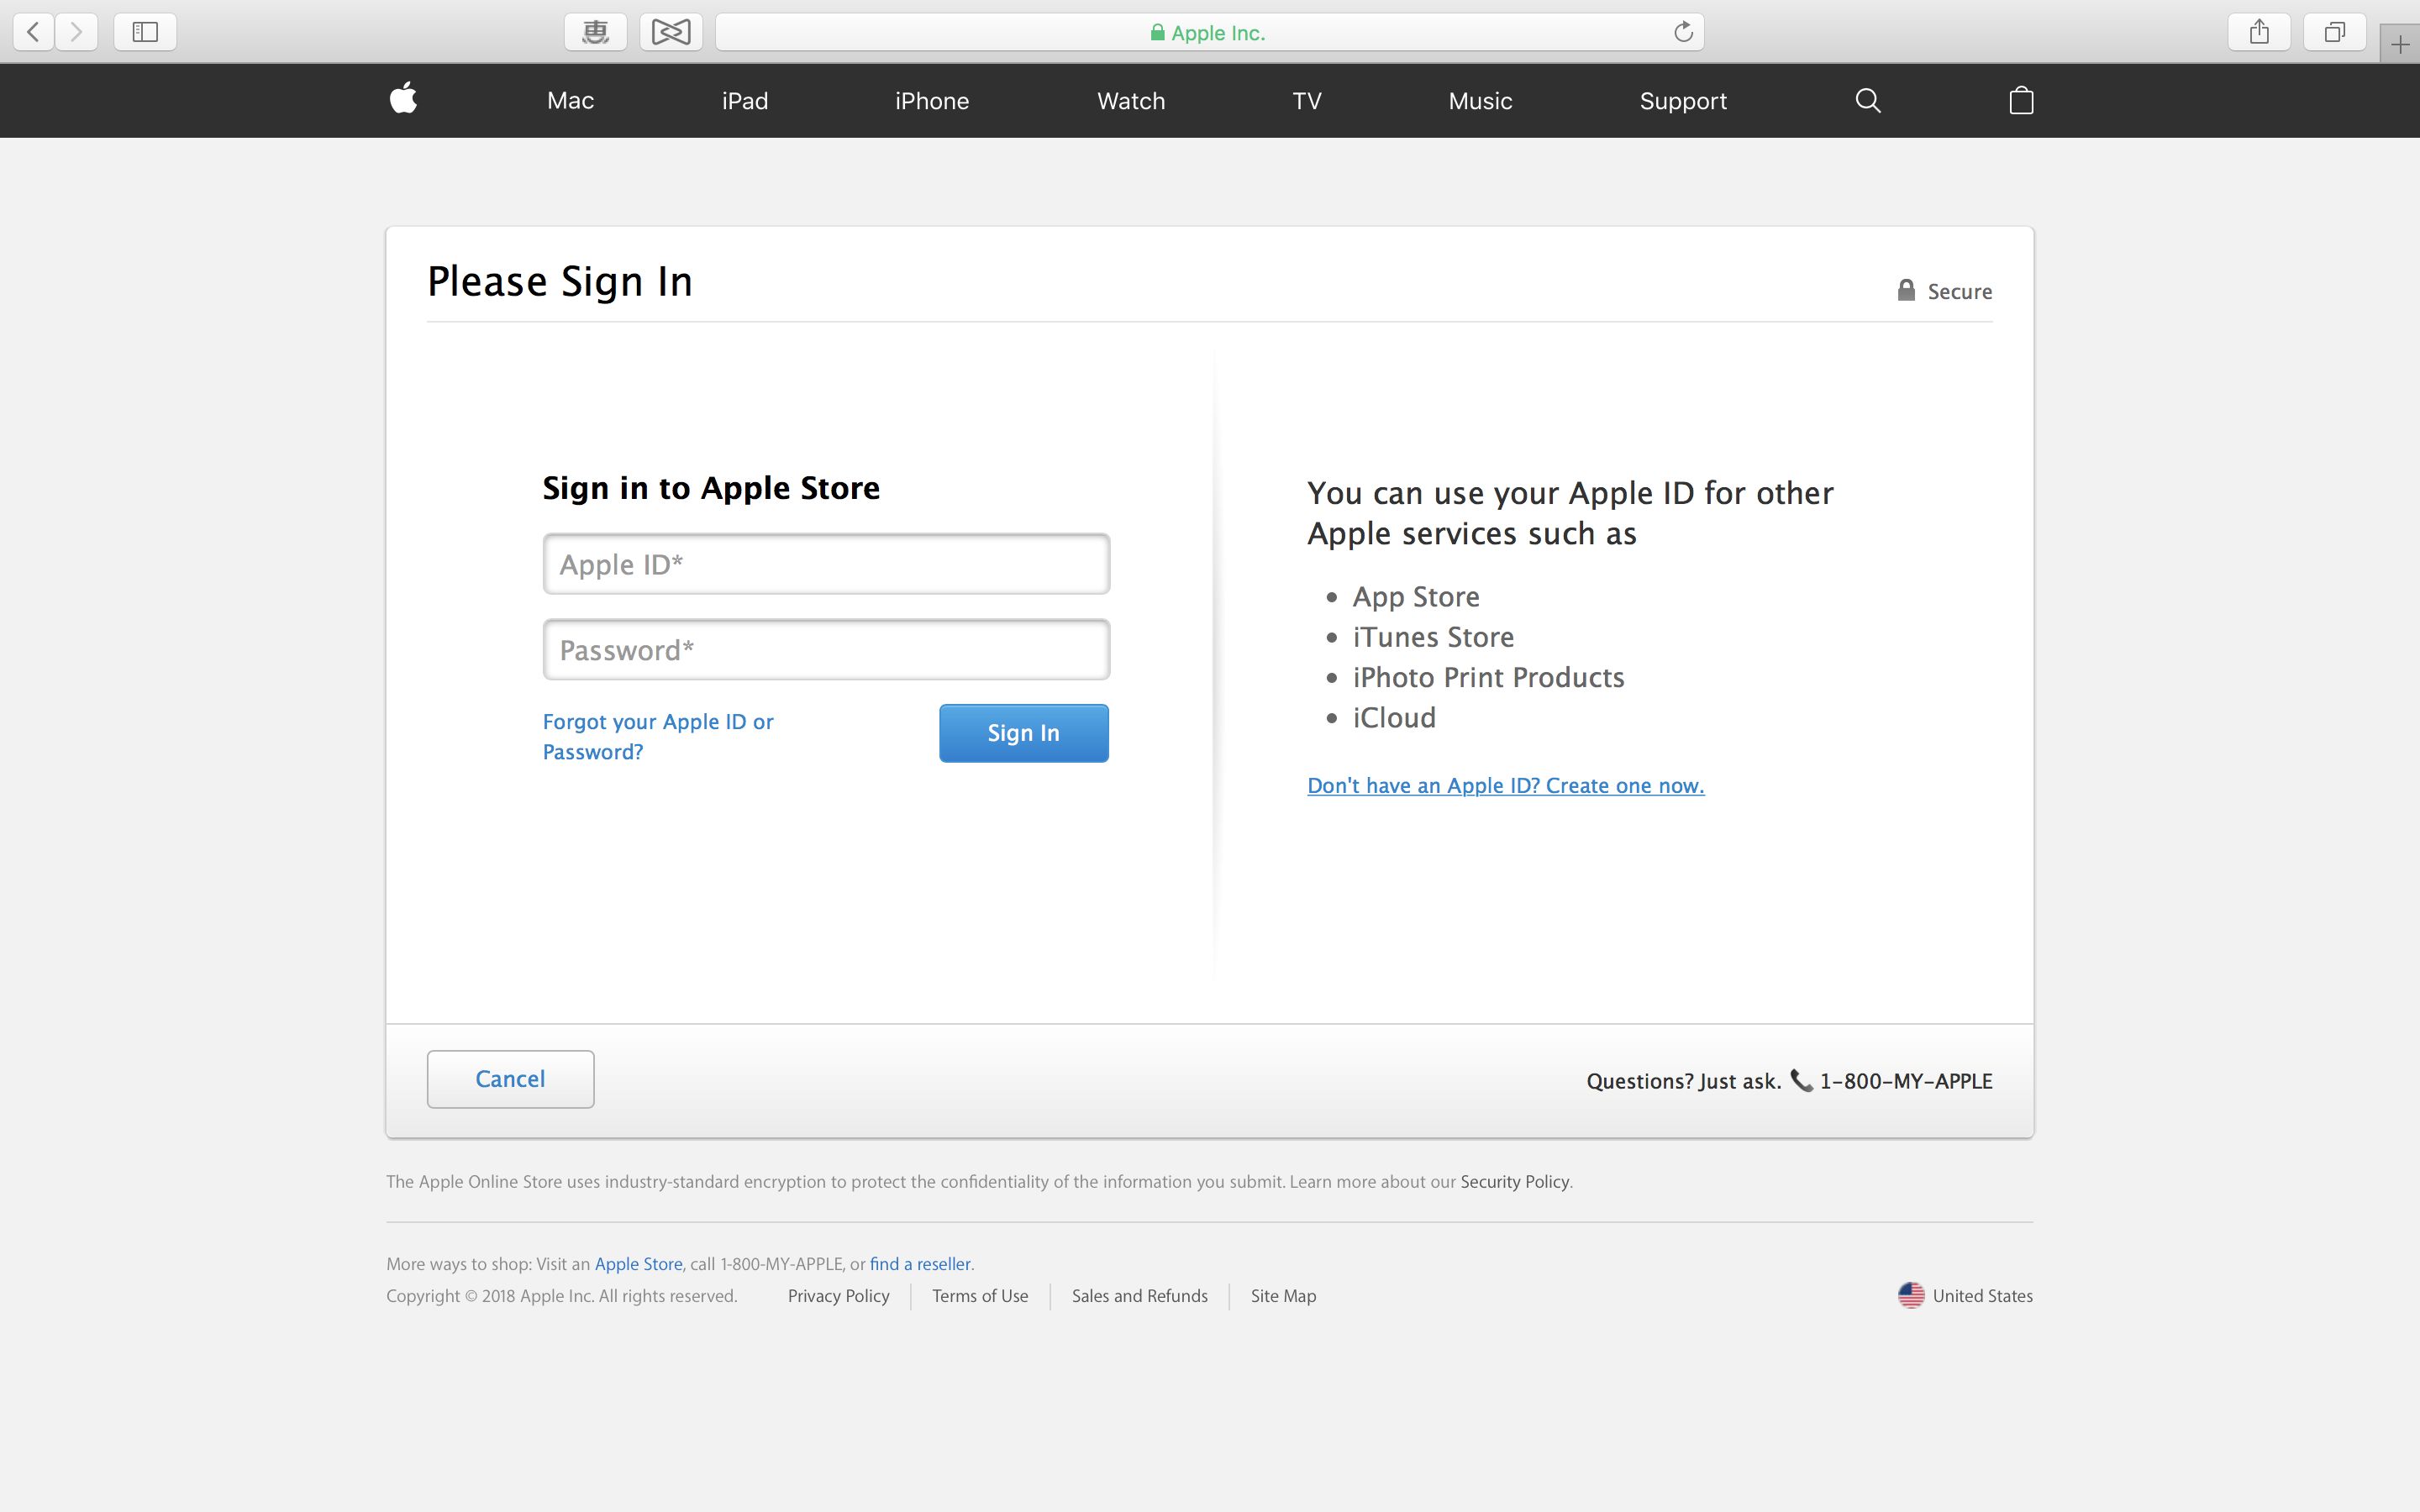2420x1512 pixels.
Task: Focus the Apple ID input field
Action: click(x=826, y=564)
